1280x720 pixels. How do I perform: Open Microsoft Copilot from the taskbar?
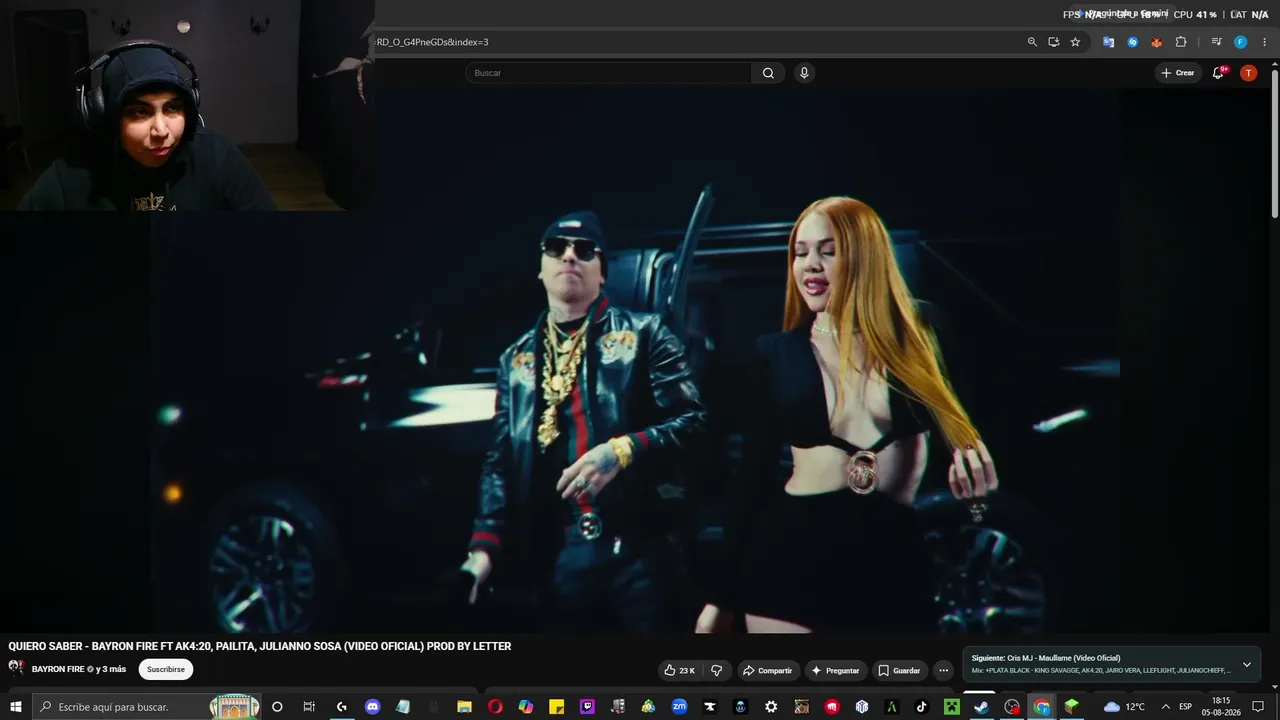click(526, 707)
